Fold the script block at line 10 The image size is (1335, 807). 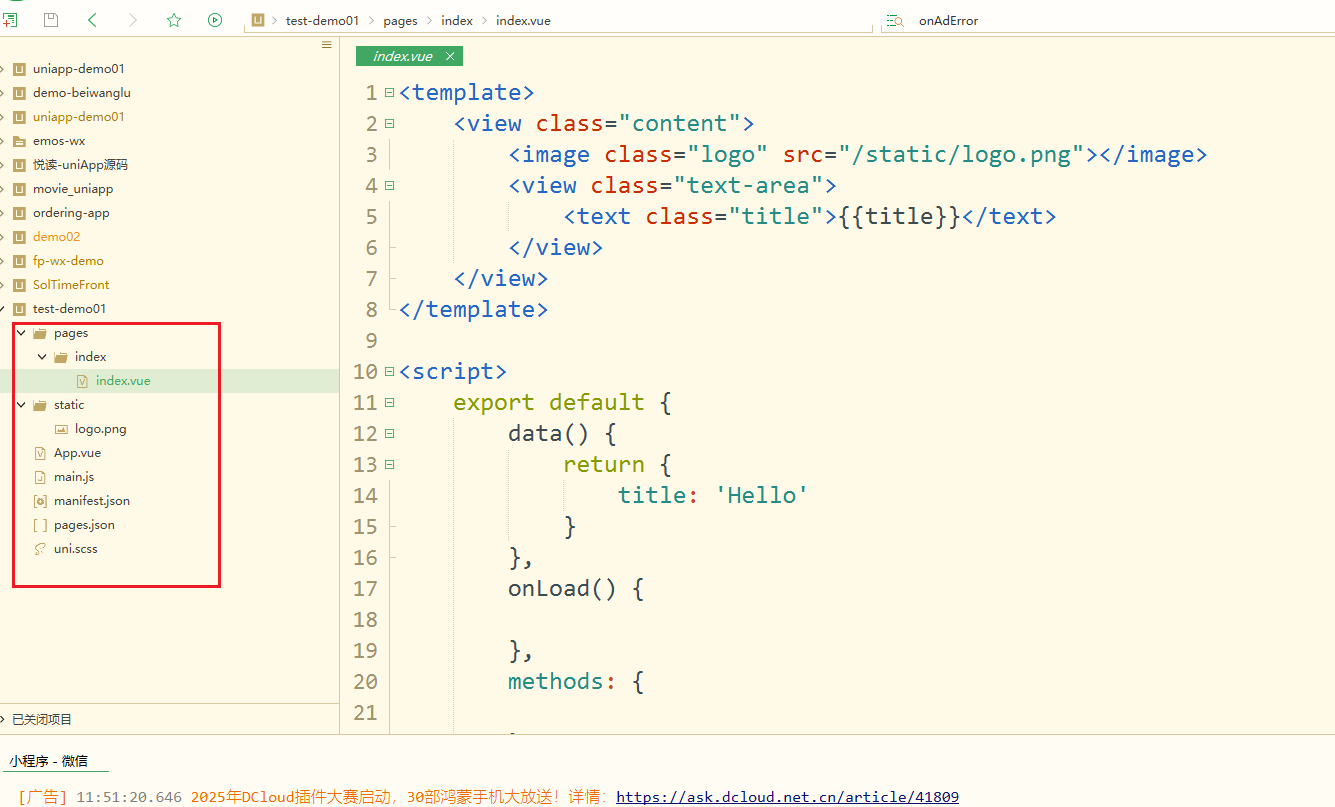389,371
